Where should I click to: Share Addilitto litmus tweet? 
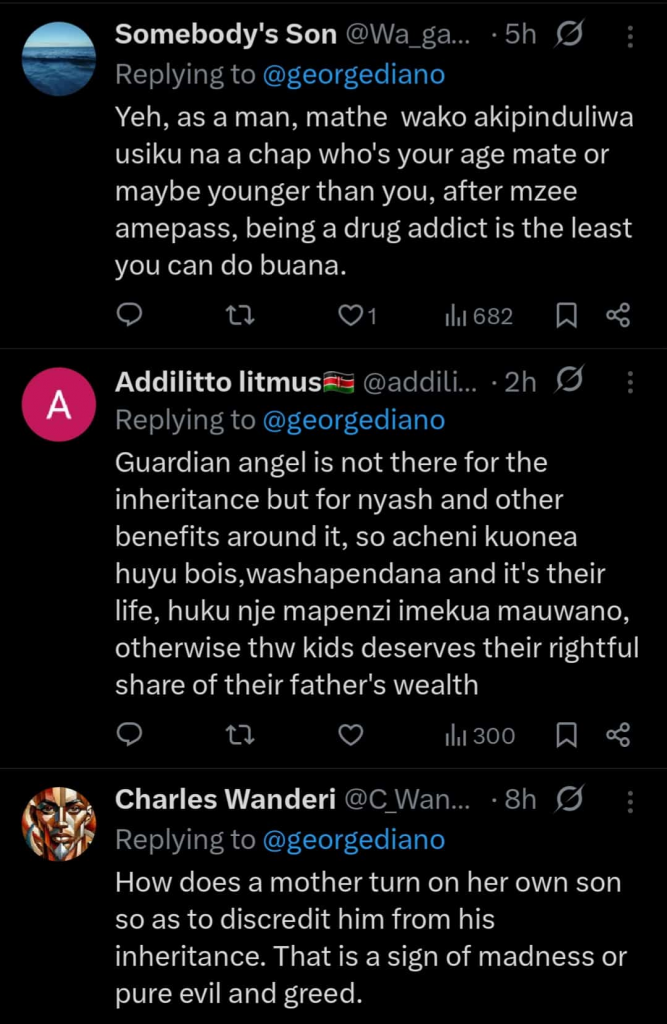pos(618,736)
